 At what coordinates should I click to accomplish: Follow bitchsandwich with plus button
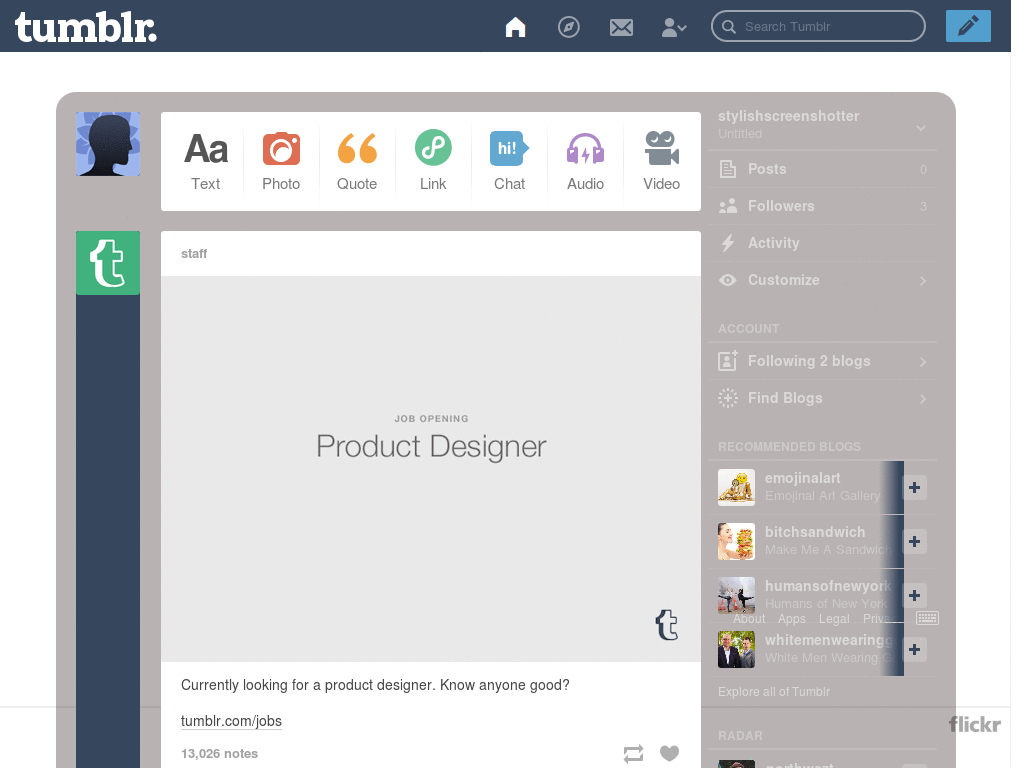click(914, 541)
